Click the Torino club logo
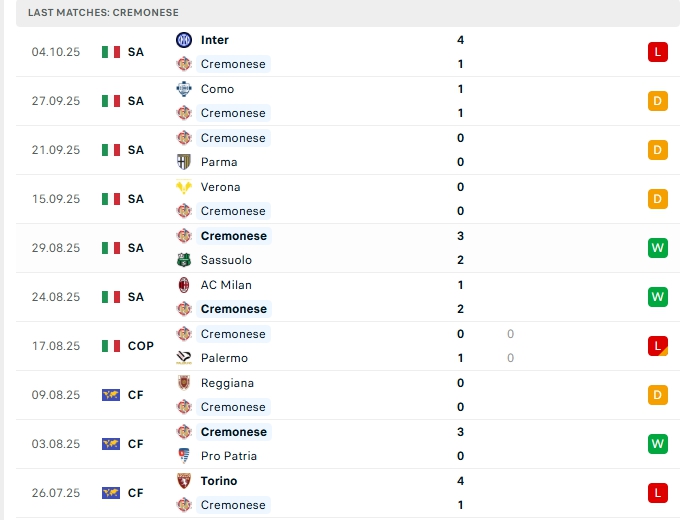692x520 pixels. pyautogui.click(x=184, y=481)
